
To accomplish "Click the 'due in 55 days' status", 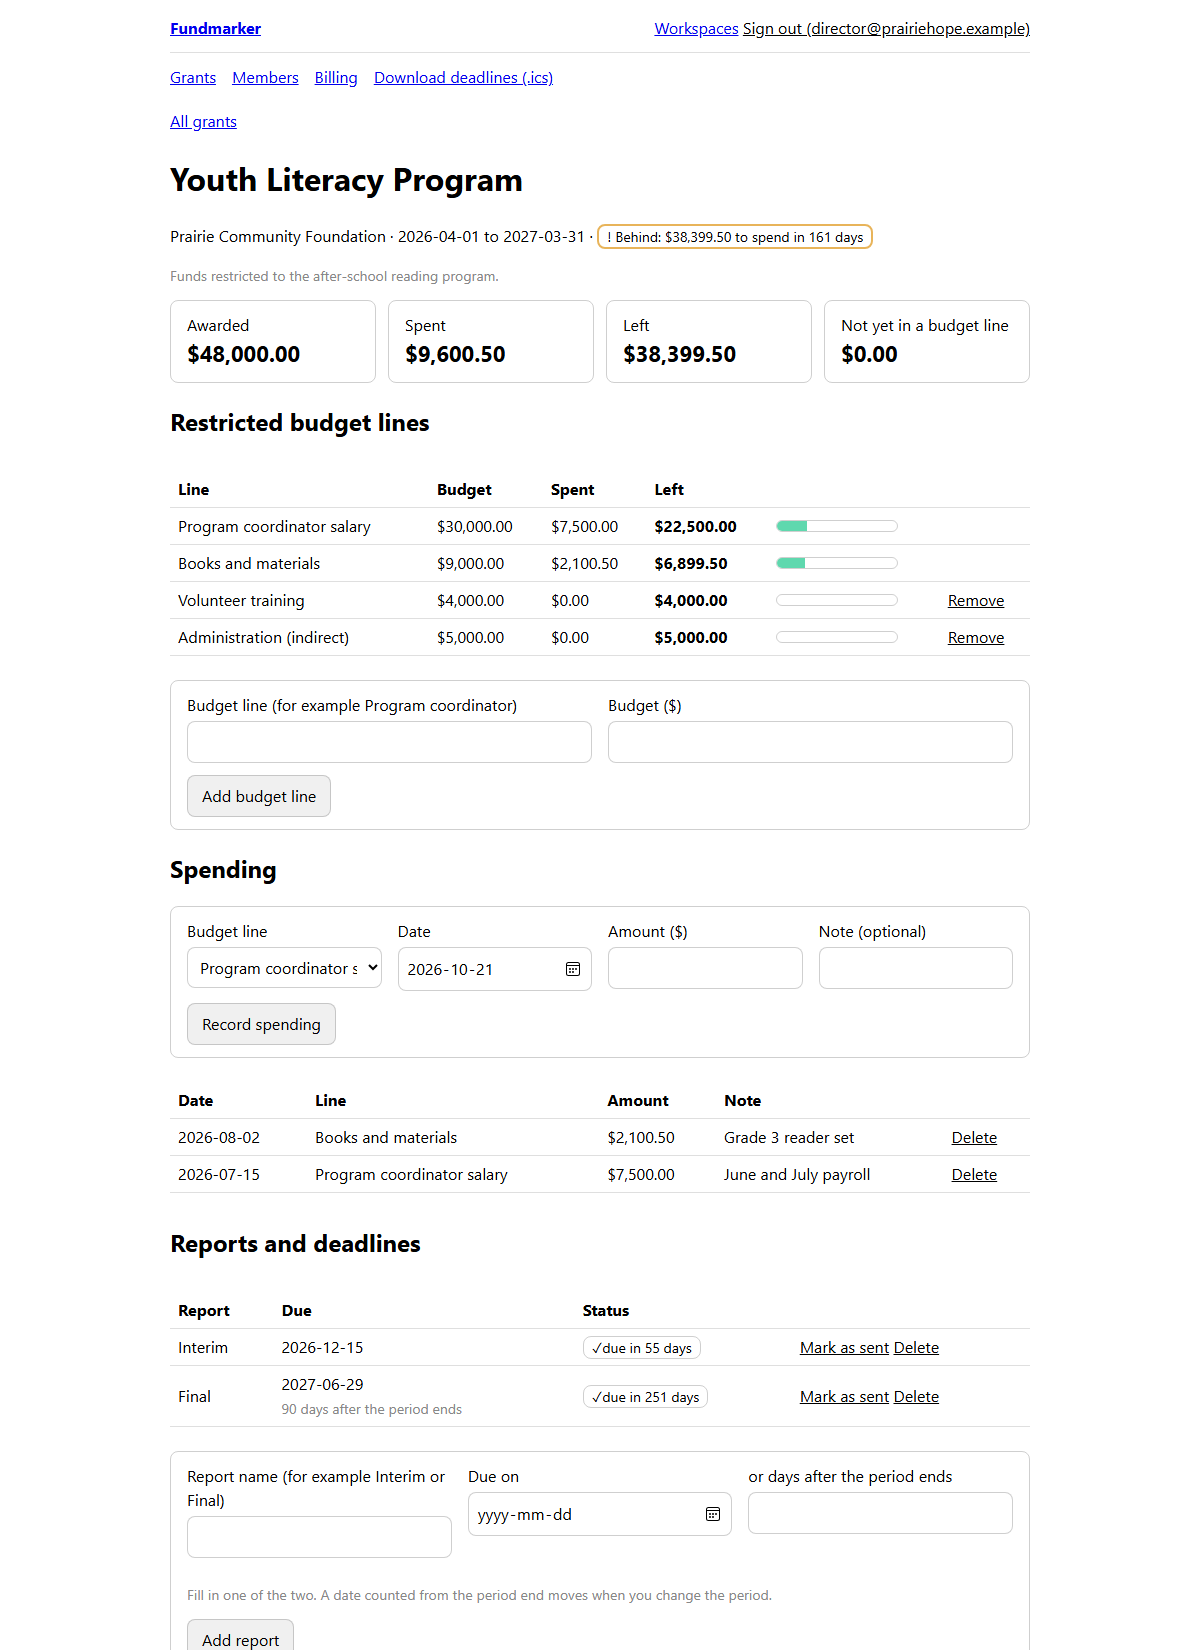I will pyautogui.click(x=642, y=1348).
